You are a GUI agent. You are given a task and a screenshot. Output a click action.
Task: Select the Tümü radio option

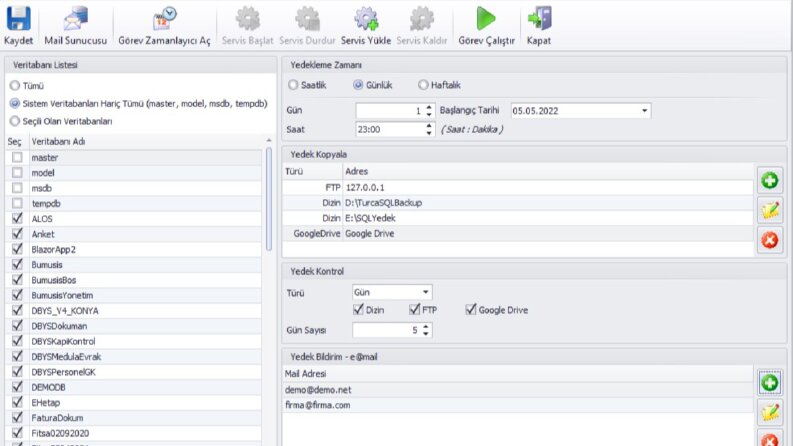(x=15, y=85)
